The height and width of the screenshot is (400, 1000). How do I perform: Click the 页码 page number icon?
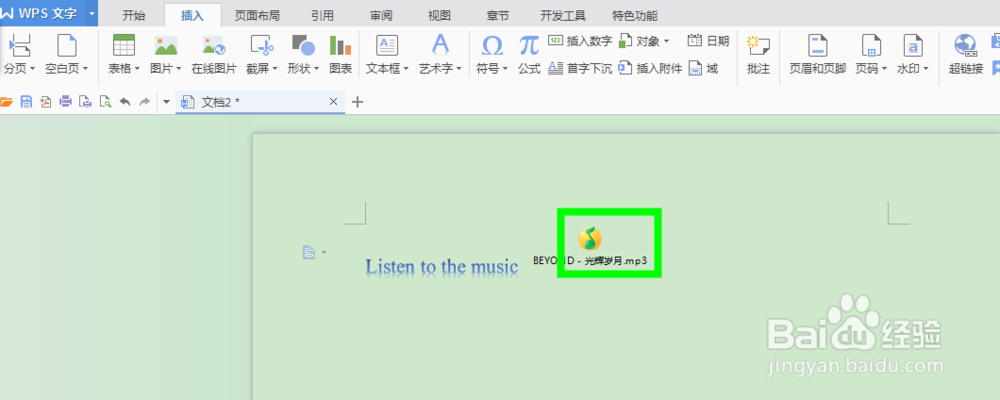871,46
